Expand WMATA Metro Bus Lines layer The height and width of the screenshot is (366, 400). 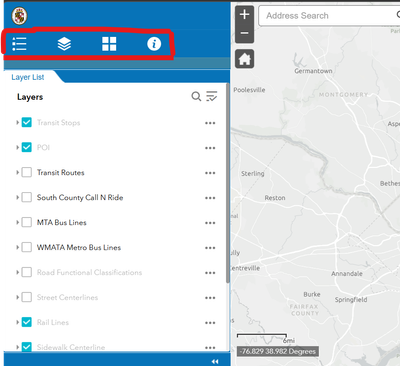[17, 247]
